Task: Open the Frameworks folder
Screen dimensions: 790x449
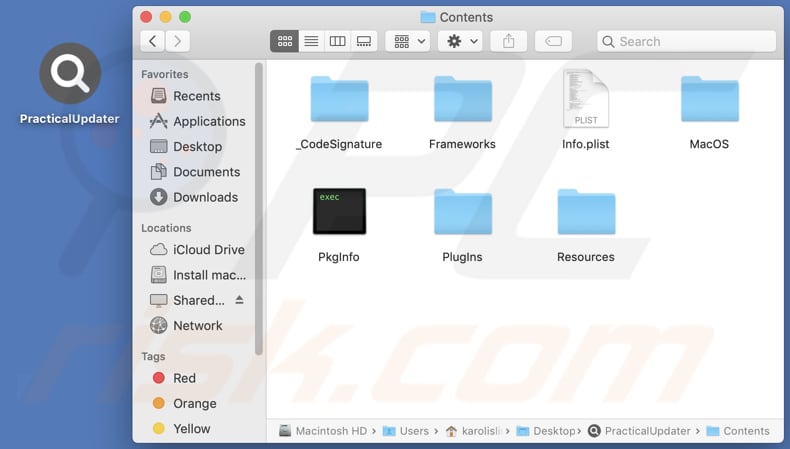Action: pyautogui.click(x=462, y=100)
